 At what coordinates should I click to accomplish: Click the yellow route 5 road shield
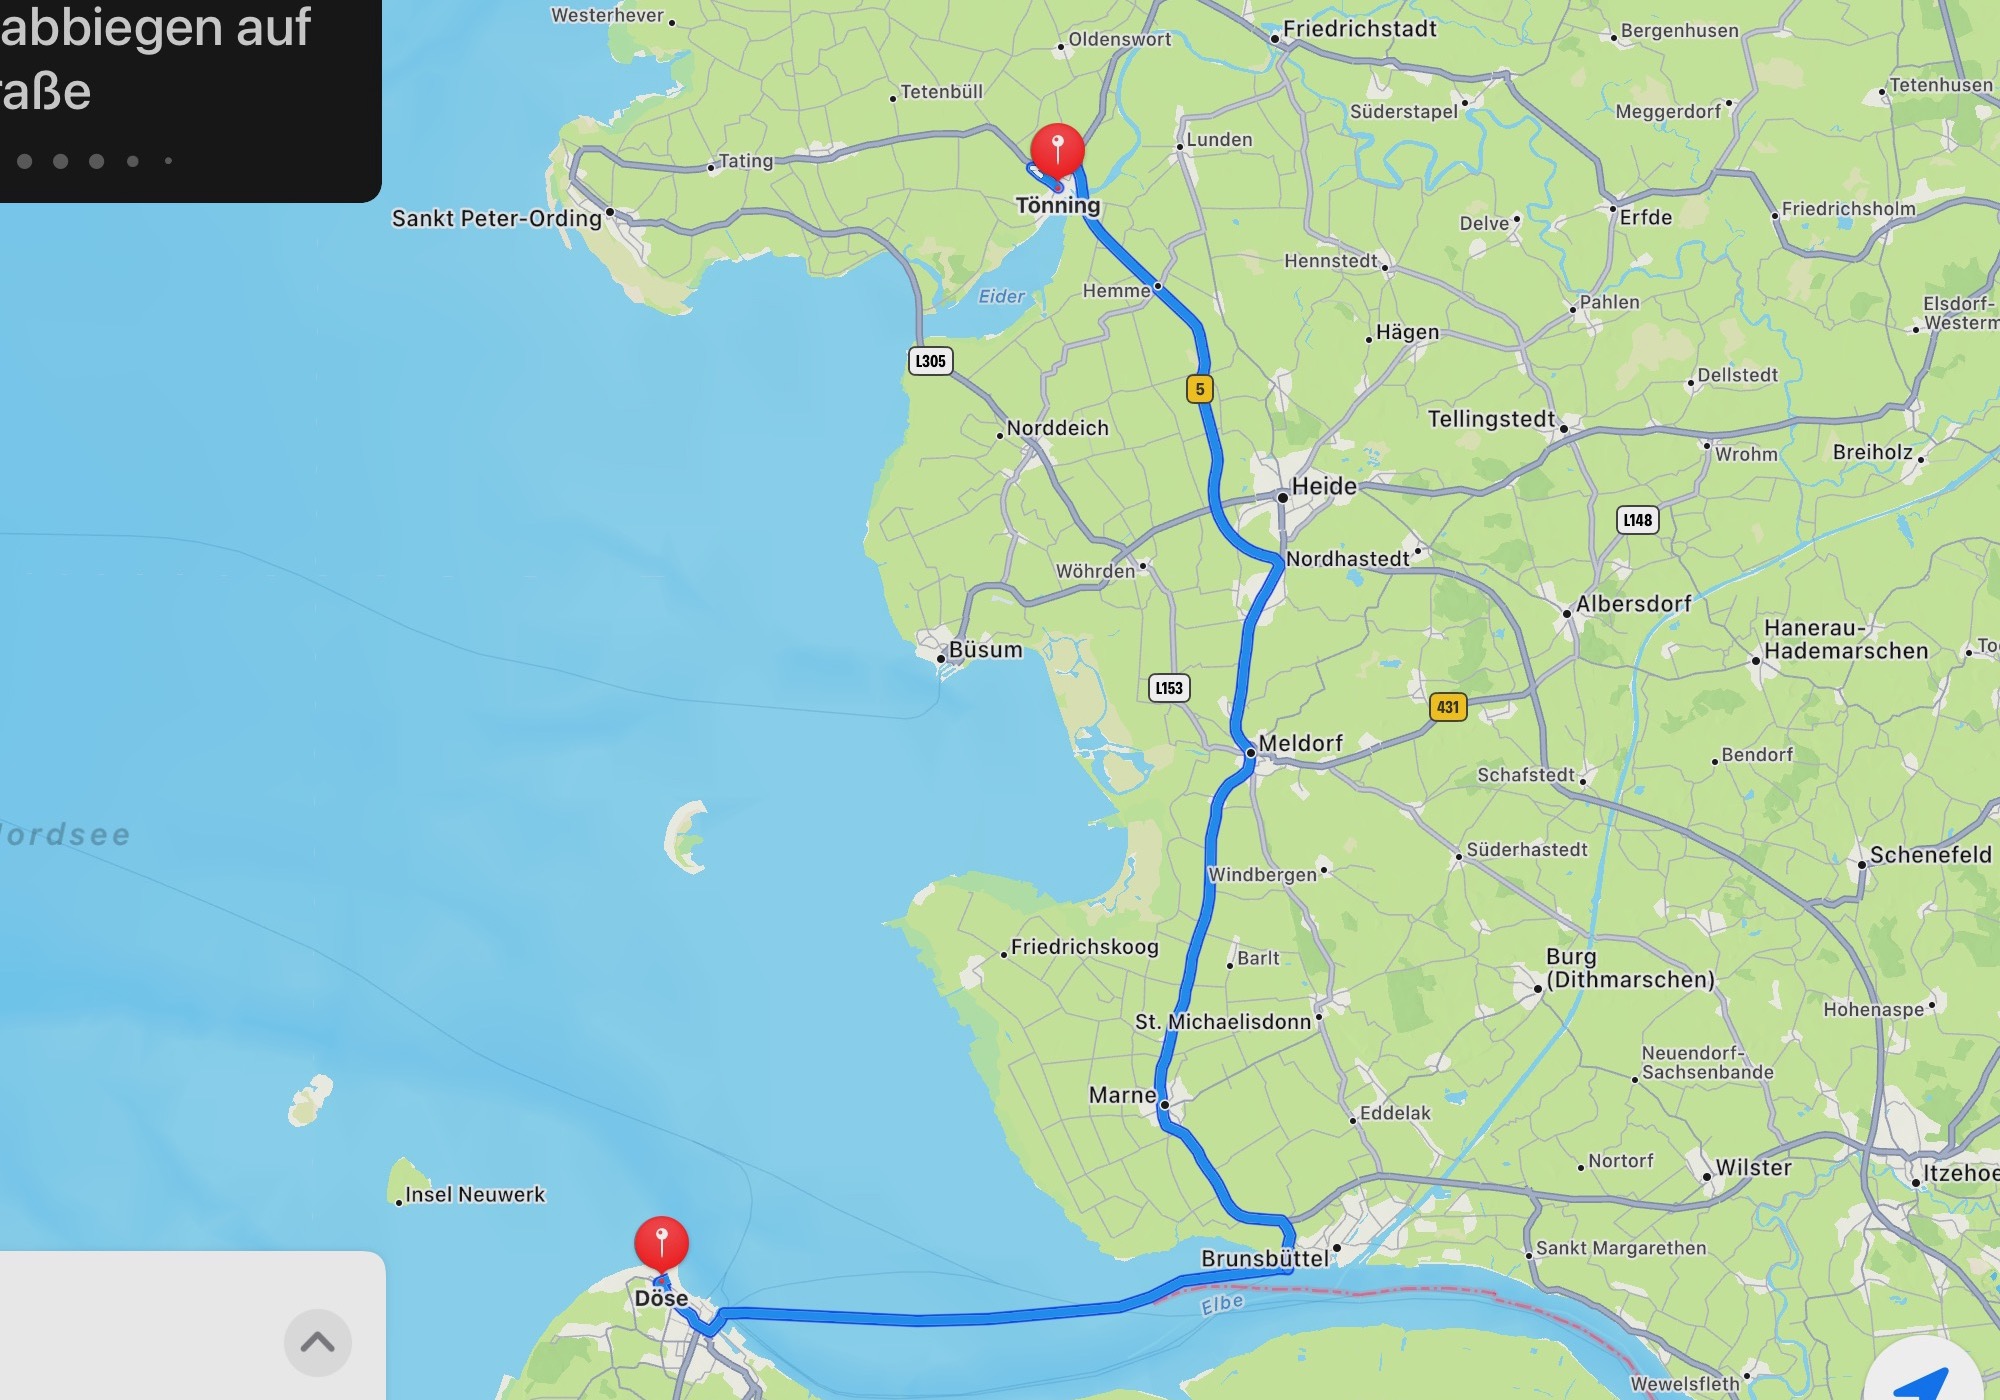(x=1200, y=389)
